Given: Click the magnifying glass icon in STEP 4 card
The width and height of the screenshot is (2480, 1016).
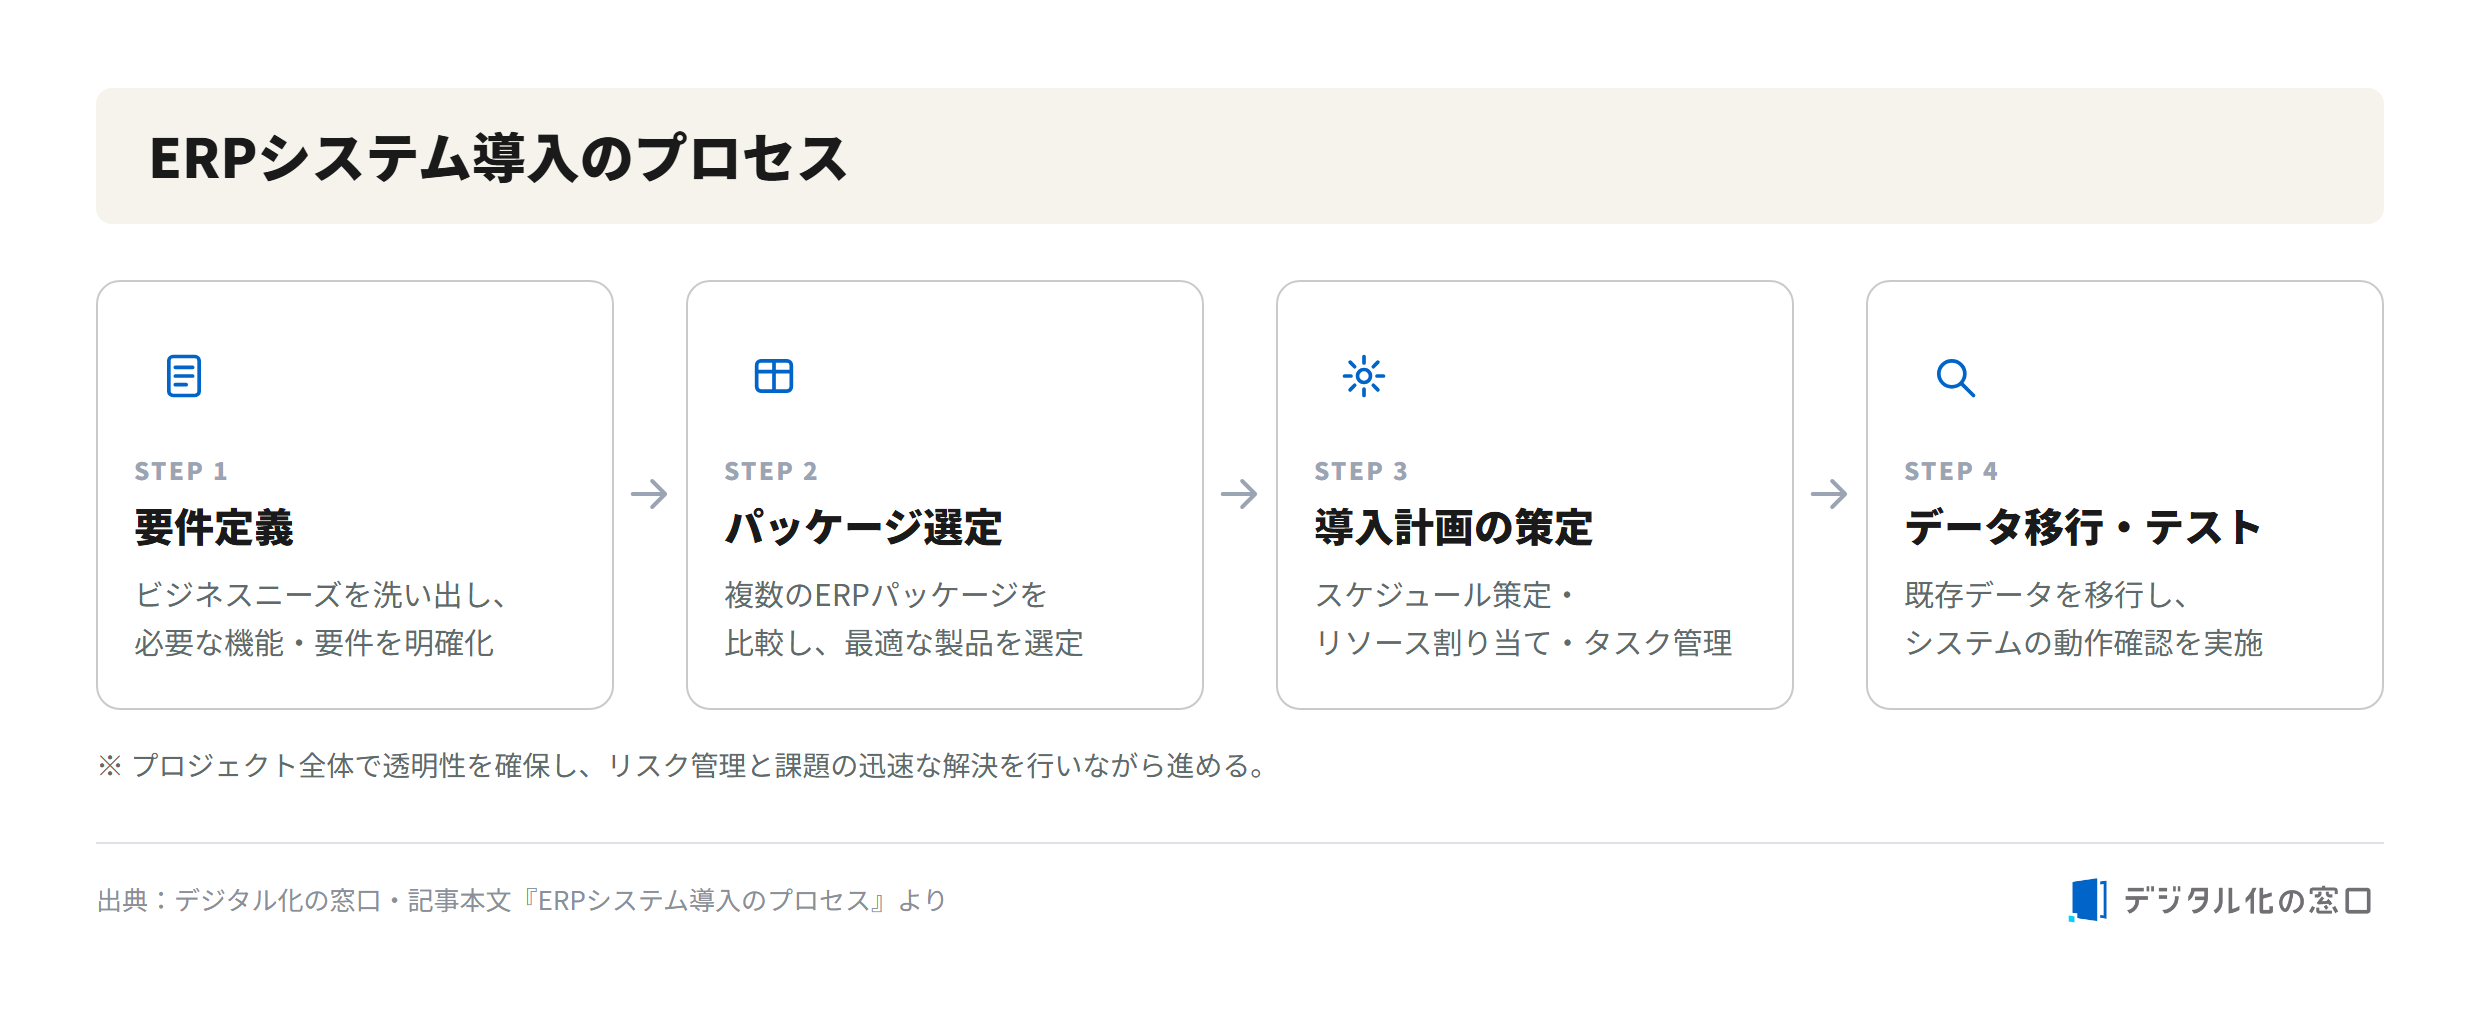Looking at the screenshot, I should tap(1955, 378).
